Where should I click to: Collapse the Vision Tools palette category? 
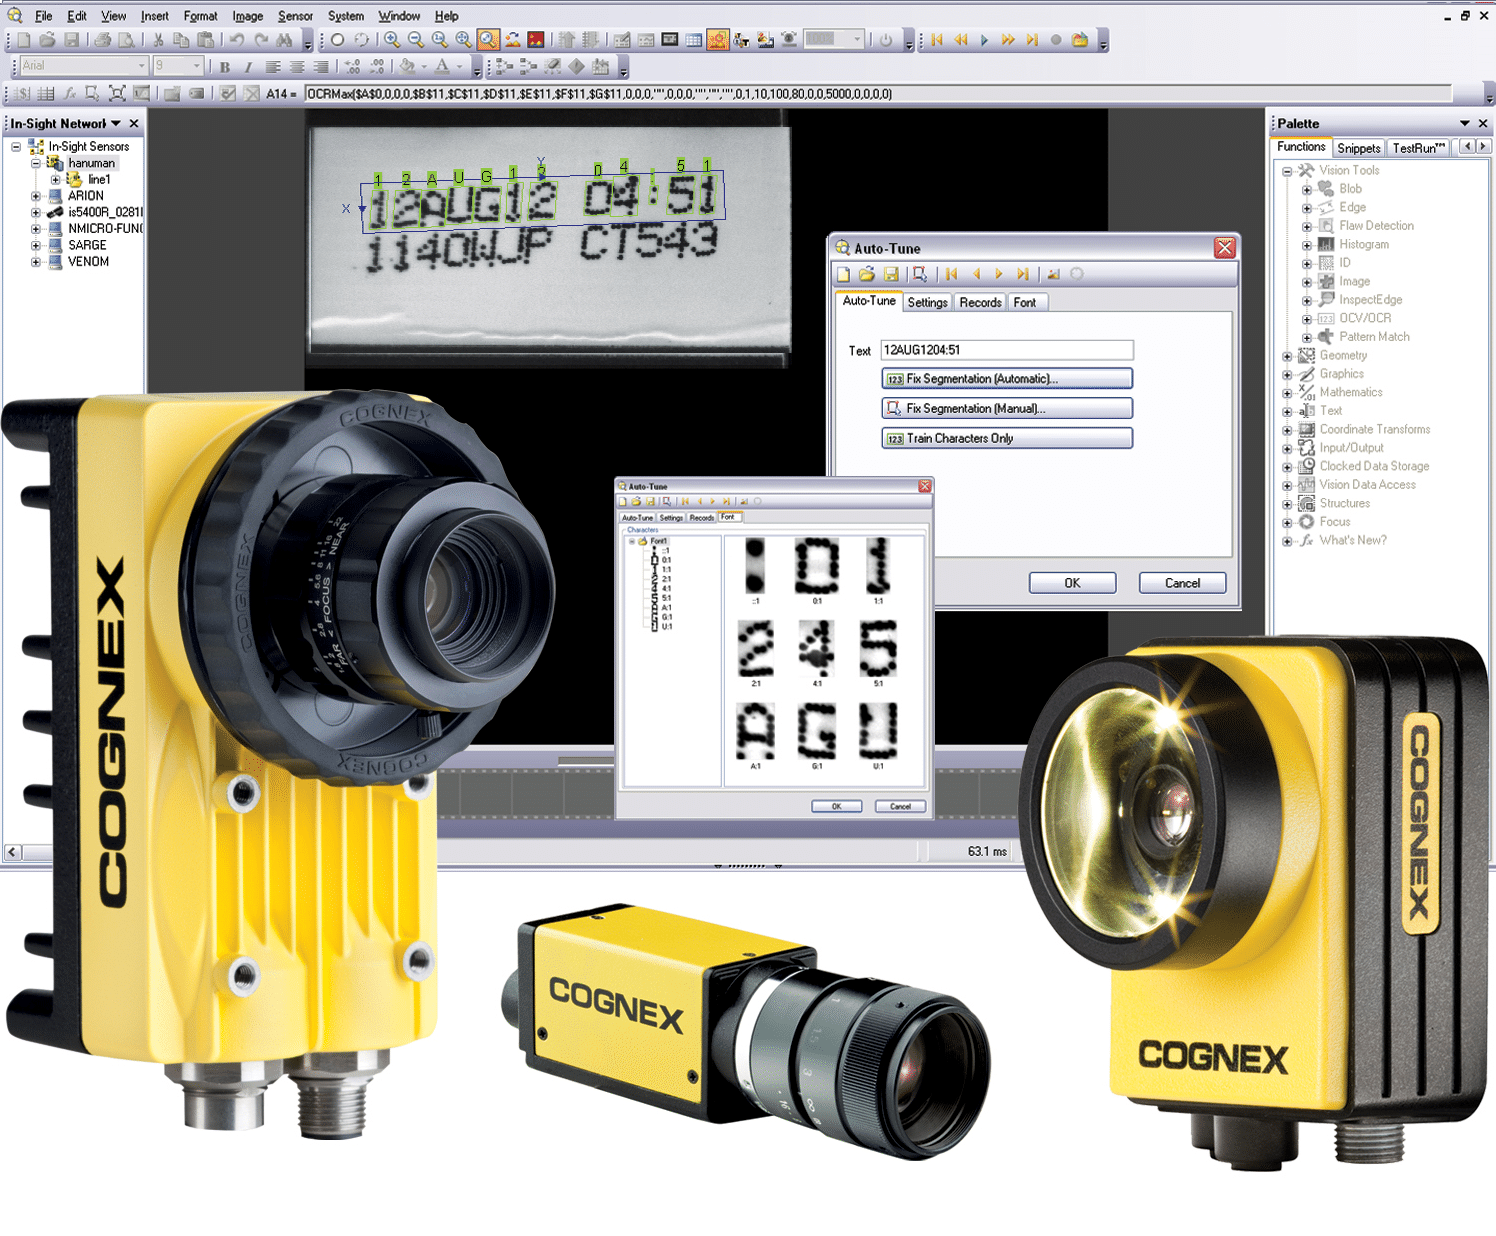pos(1287,171)
